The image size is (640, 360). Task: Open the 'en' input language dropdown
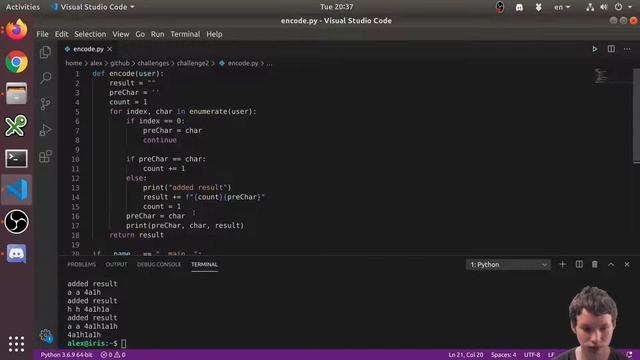(562, 7)
